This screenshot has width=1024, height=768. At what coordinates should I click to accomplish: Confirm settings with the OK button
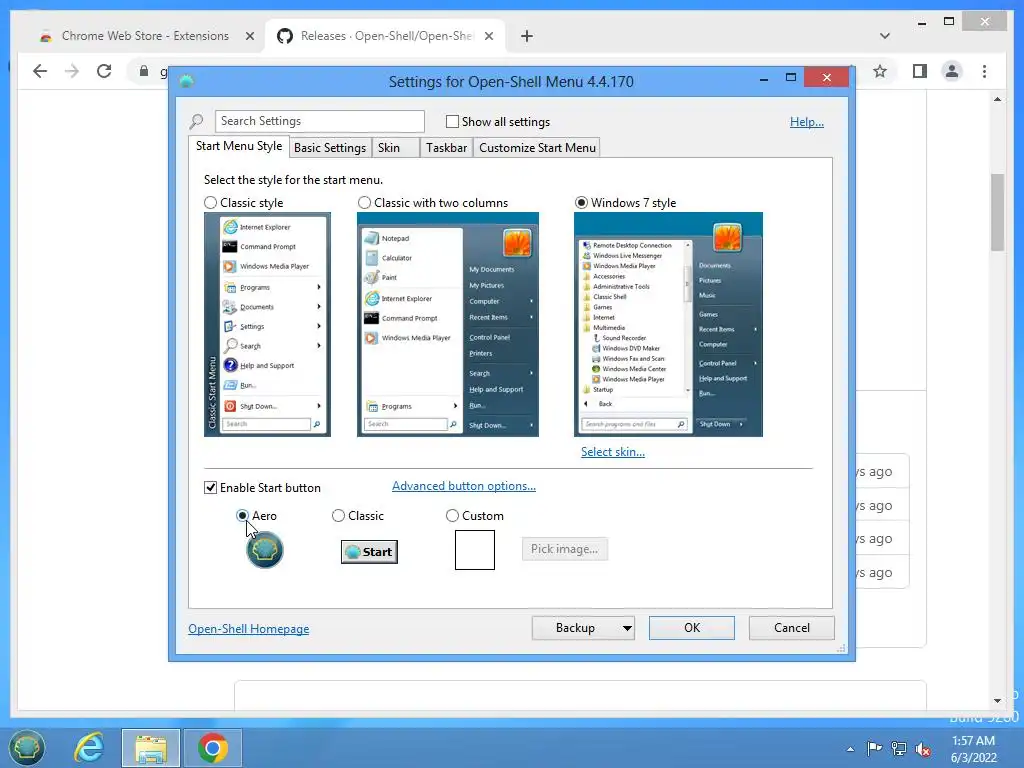tap(692, 628)
